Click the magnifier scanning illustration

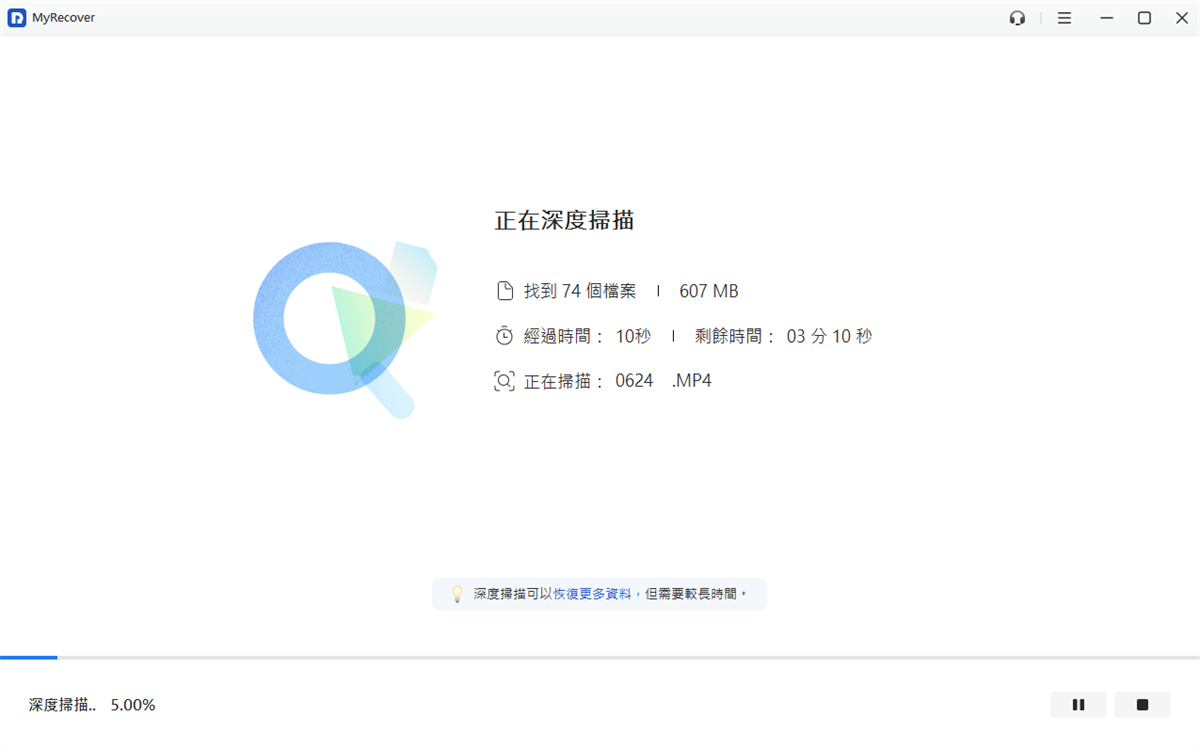pos(345,329)
